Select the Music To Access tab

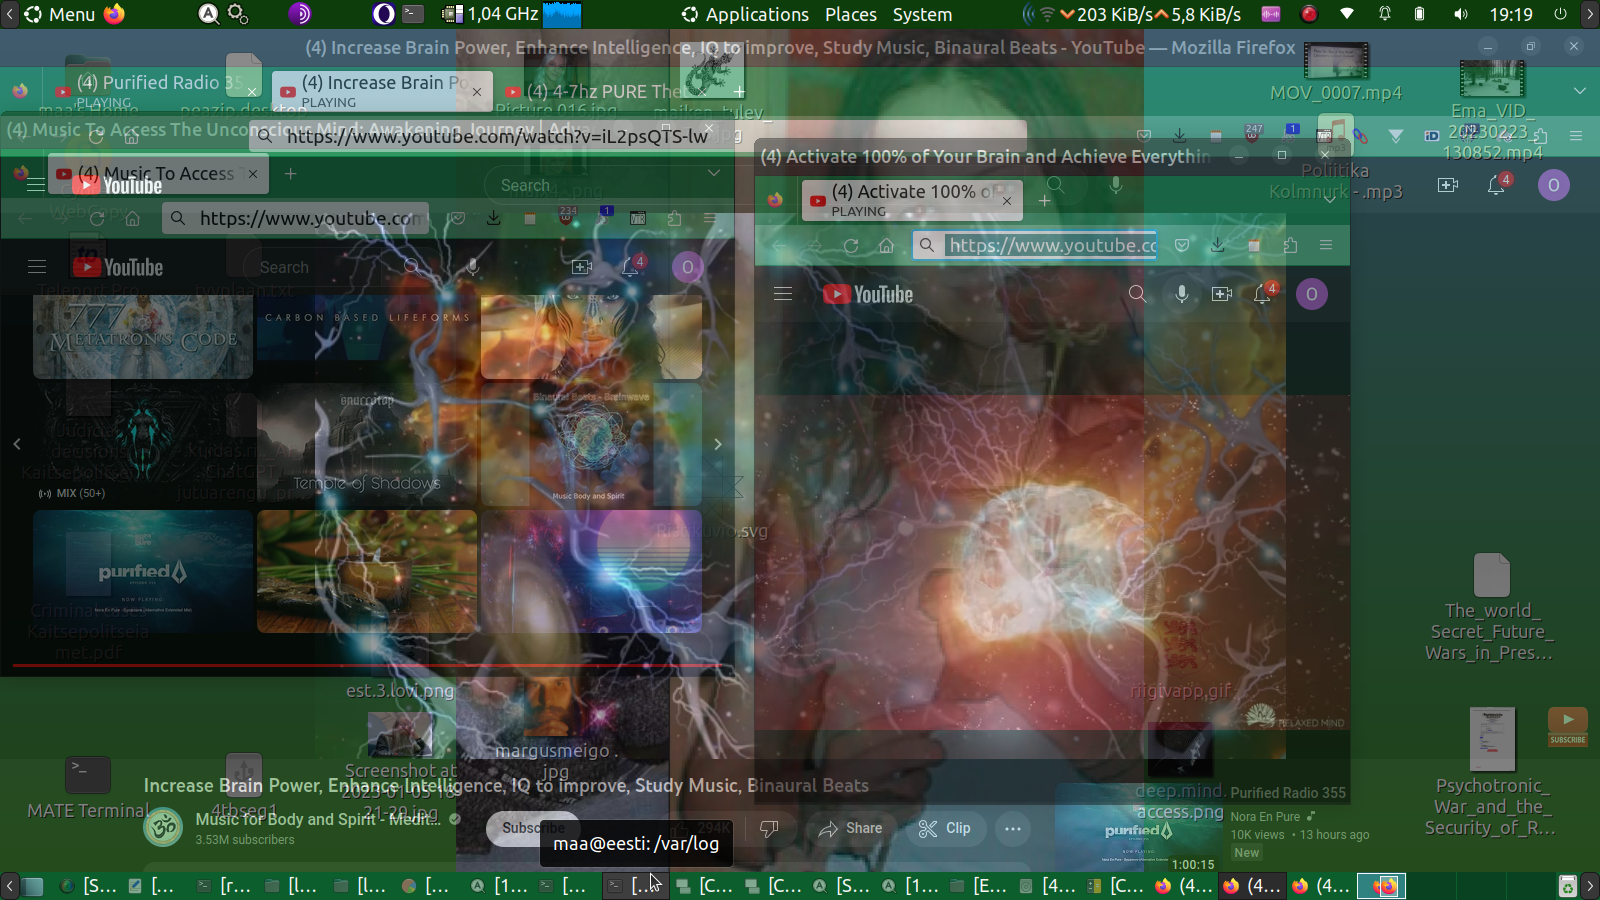click(158, 173)
